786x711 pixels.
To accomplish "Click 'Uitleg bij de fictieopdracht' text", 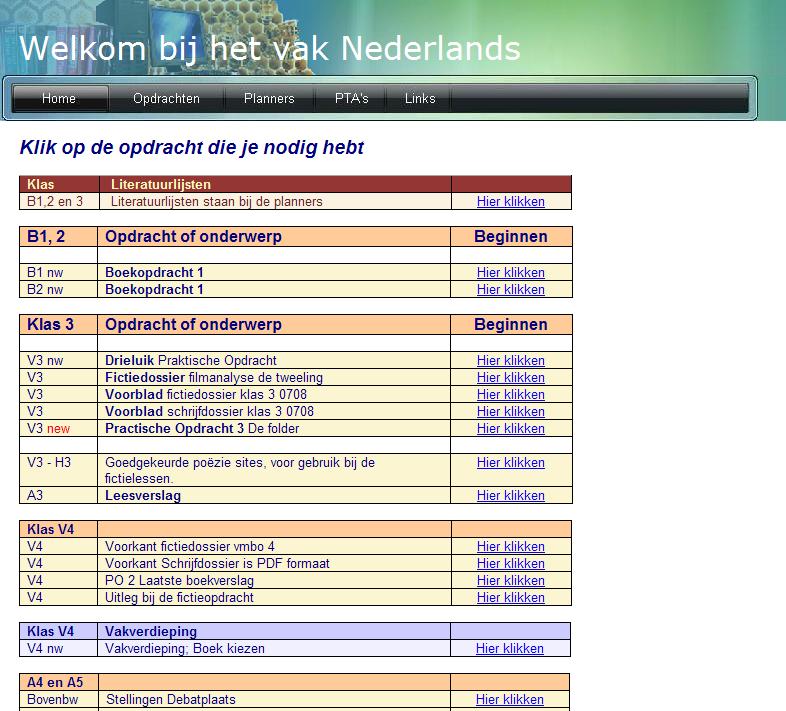I will 179,598.
